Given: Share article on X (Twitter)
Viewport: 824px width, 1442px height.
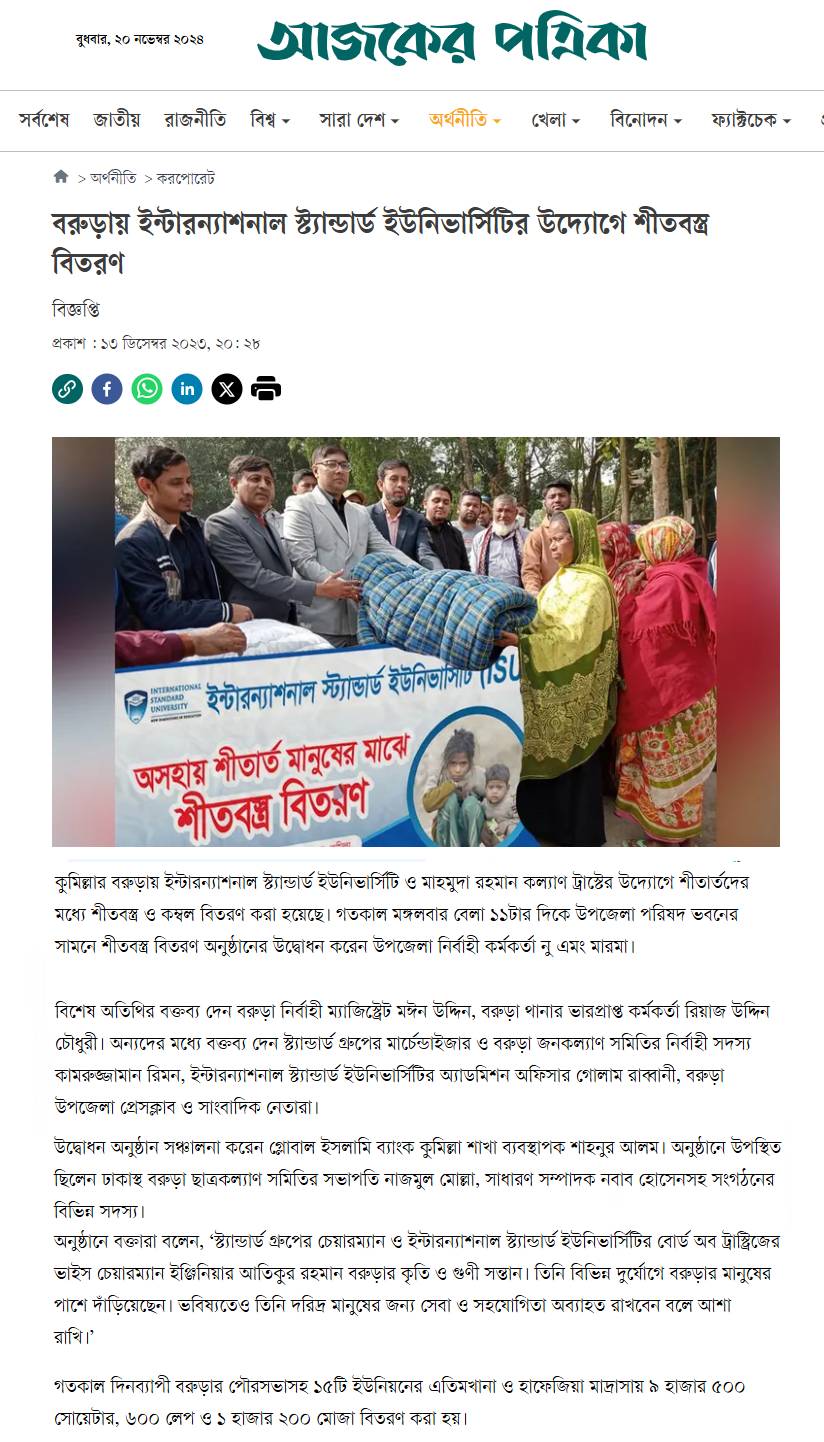Looking at the screenshot, I should click(227, 388).
